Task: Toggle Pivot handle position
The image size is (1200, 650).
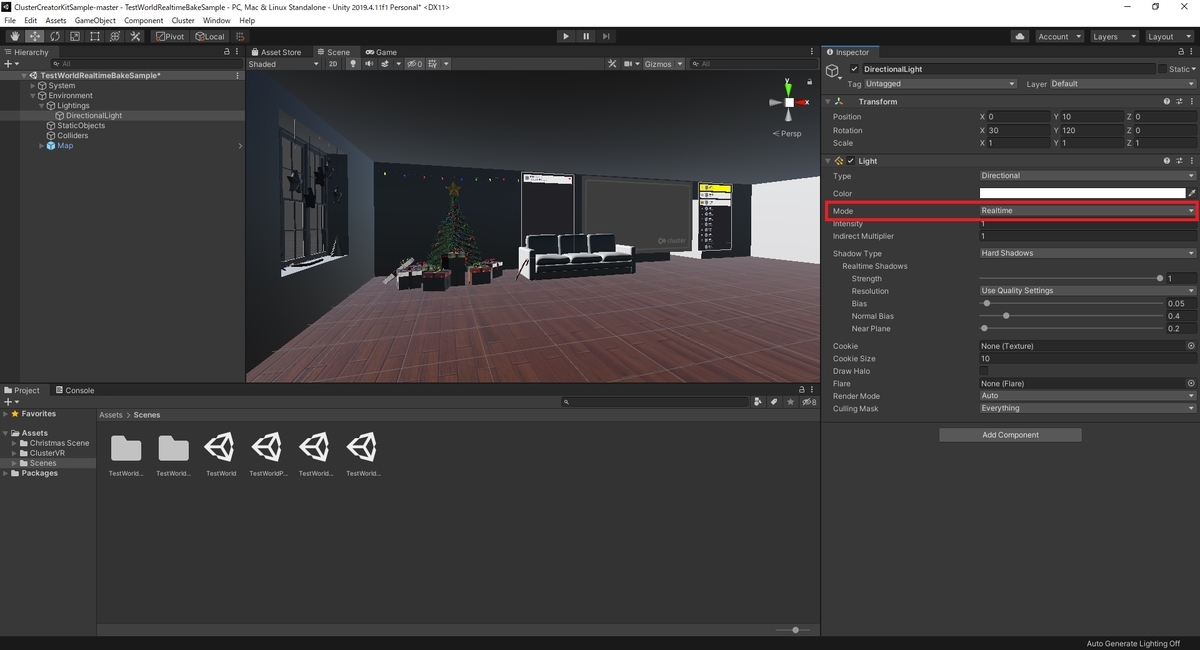Action: pyautogui.click(x=169, y=36)
